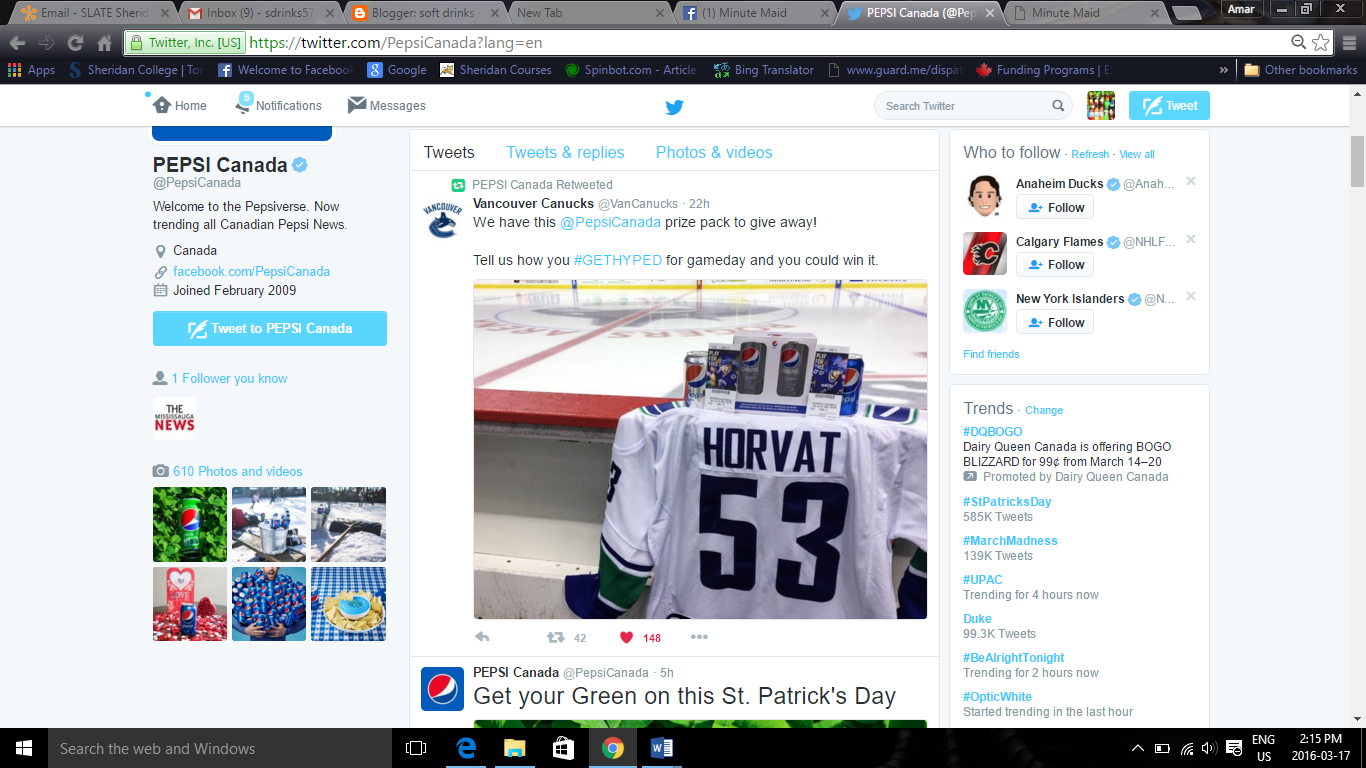Click the reply arrow under Canucks tweet

[x=482, y=637]
